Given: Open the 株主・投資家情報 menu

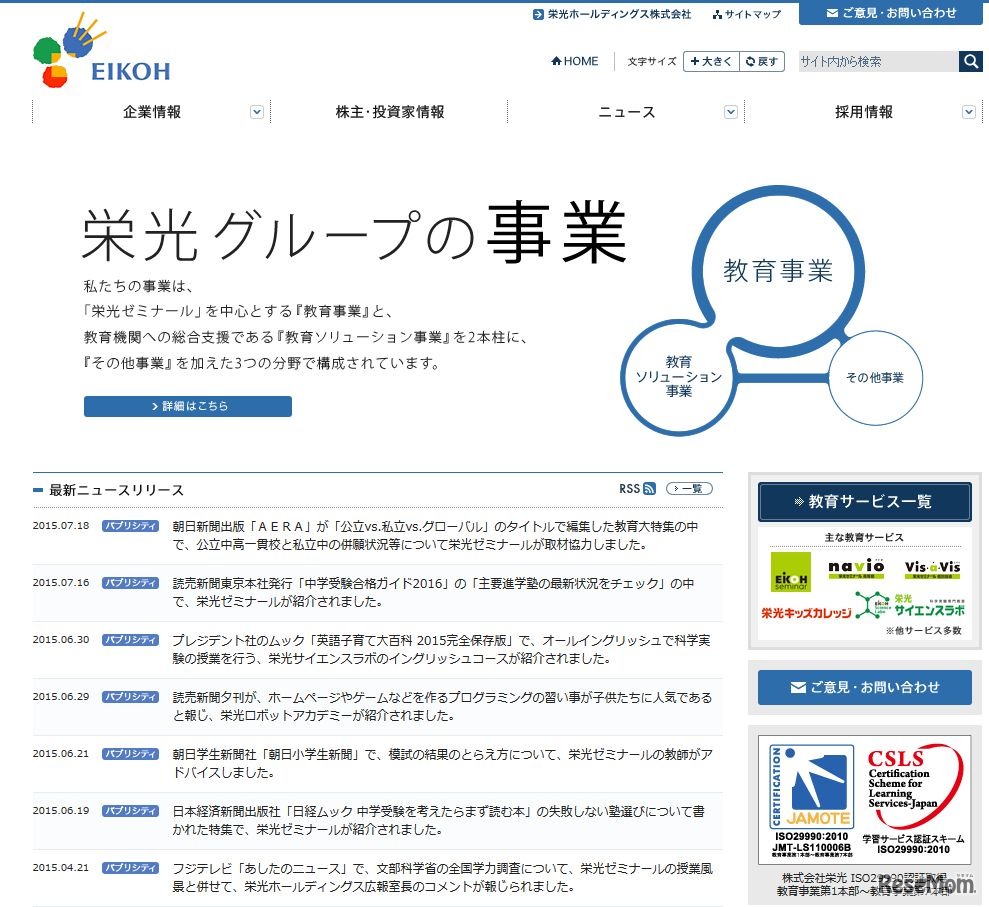Looking at the screenshot, I should 389,112.
